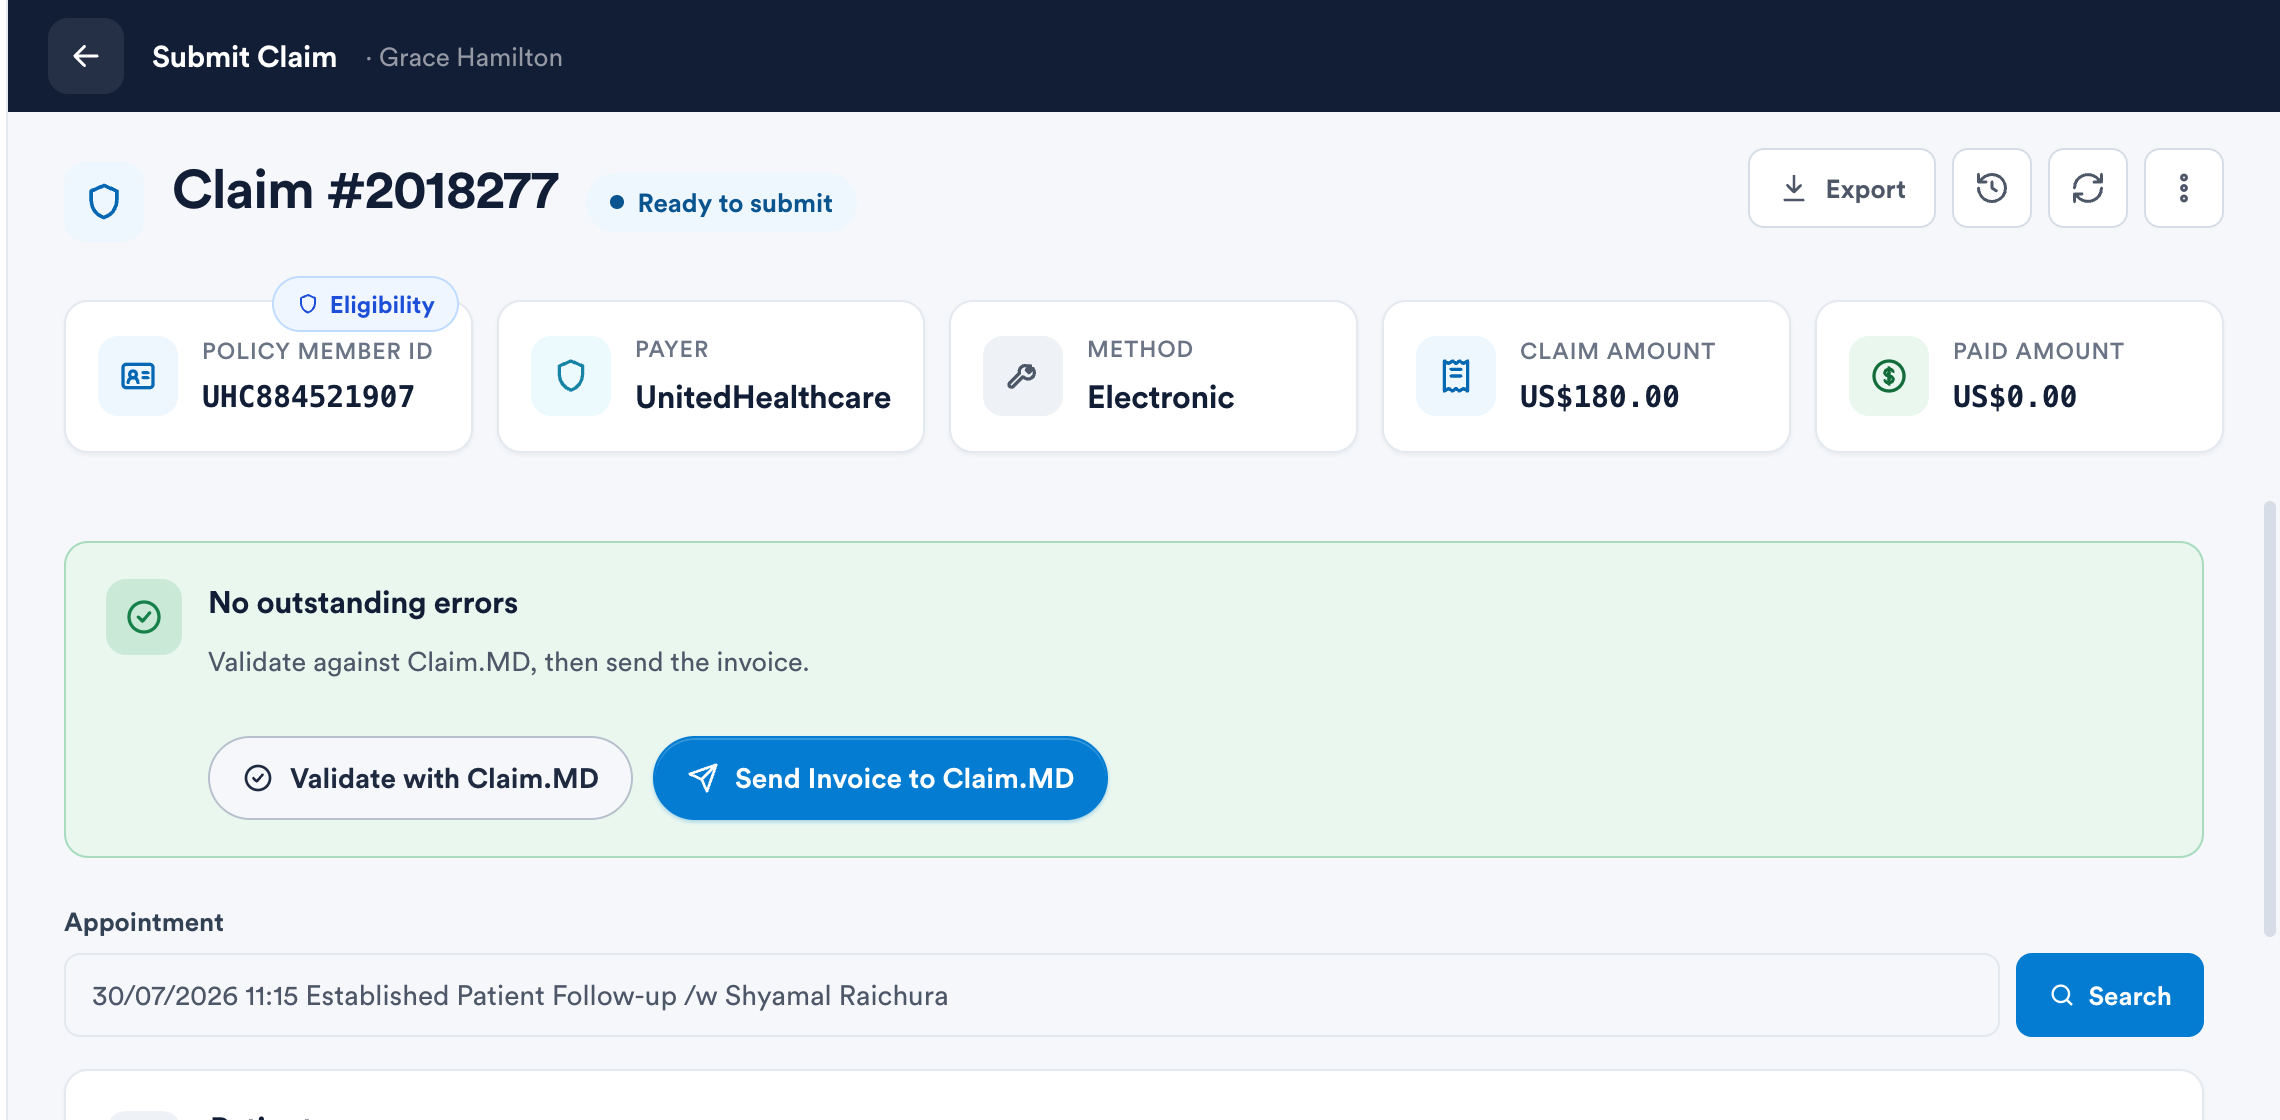Export the claim
This screenshot has height=1120, width=2280.
[1841, 188]
